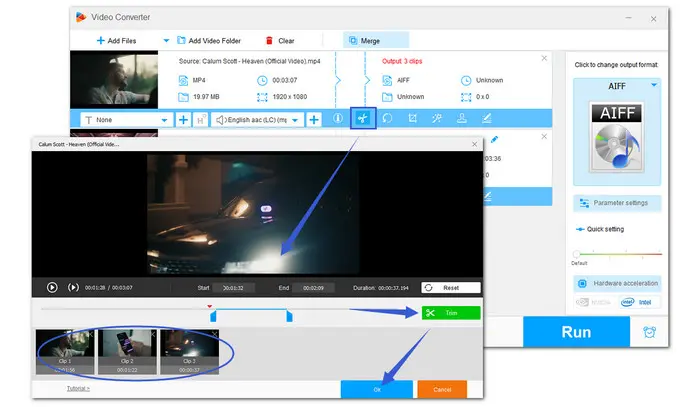
Task: Click Add Files
Action: pos(116,41)
